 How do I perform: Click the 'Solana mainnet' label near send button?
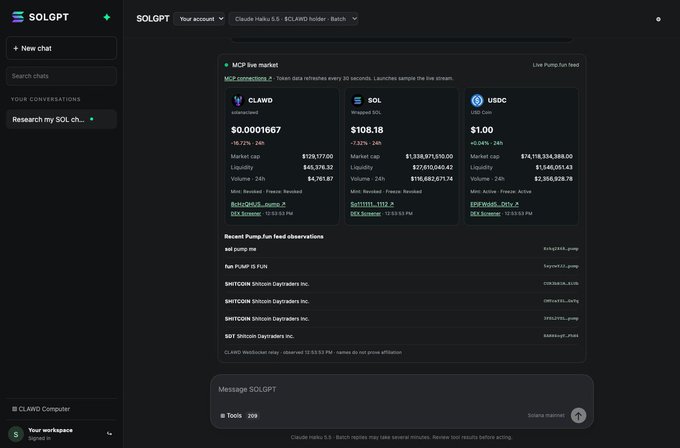(546, 415)
